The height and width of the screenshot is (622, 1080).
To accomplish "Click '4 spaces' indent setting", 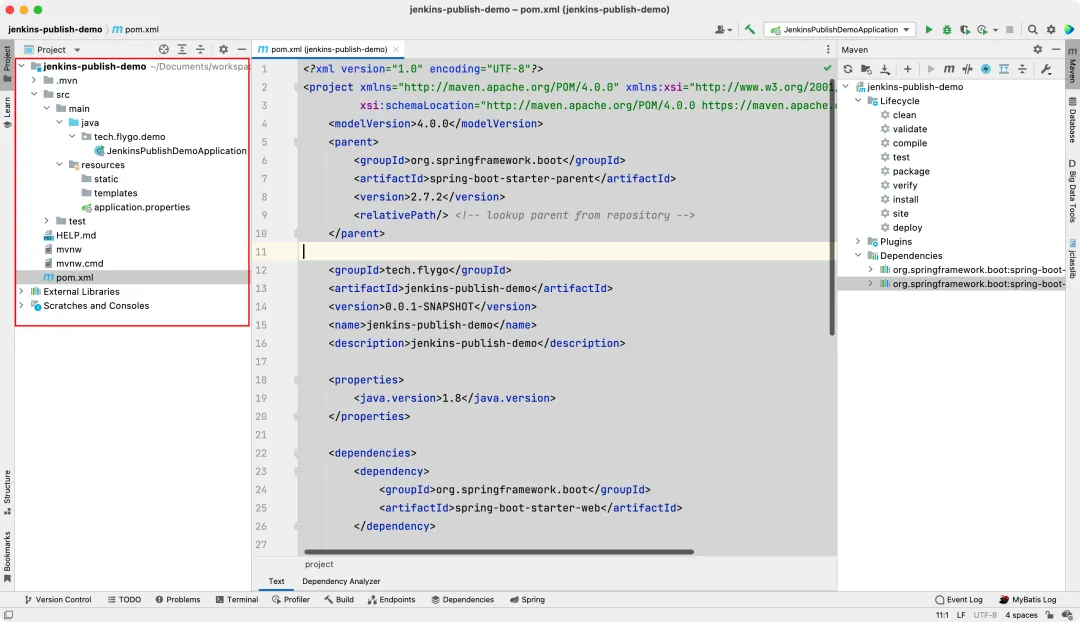I will click(1021, 615).
